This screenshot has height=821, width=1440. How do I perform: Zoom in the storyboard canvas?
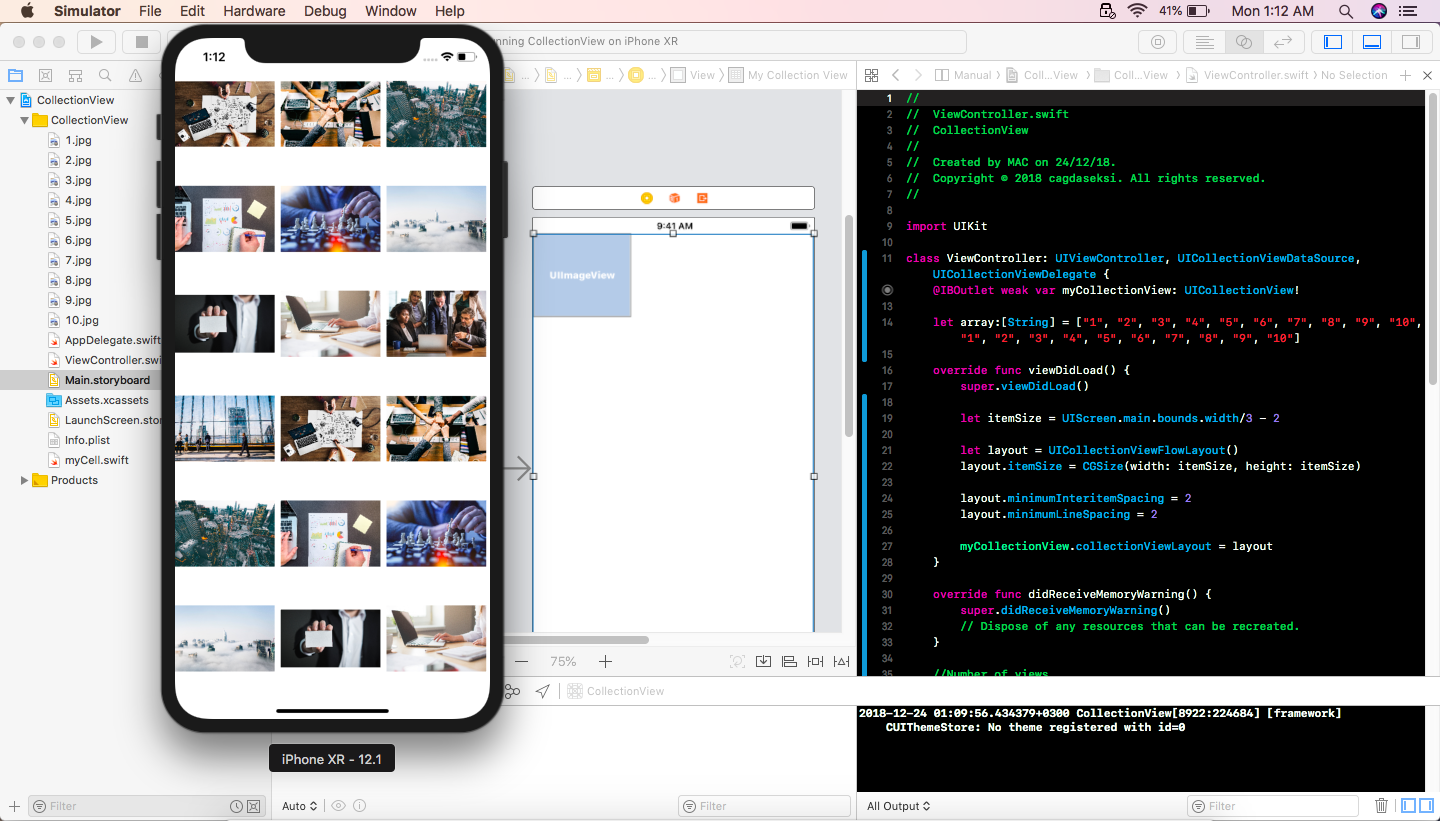[x=605, y=661]
